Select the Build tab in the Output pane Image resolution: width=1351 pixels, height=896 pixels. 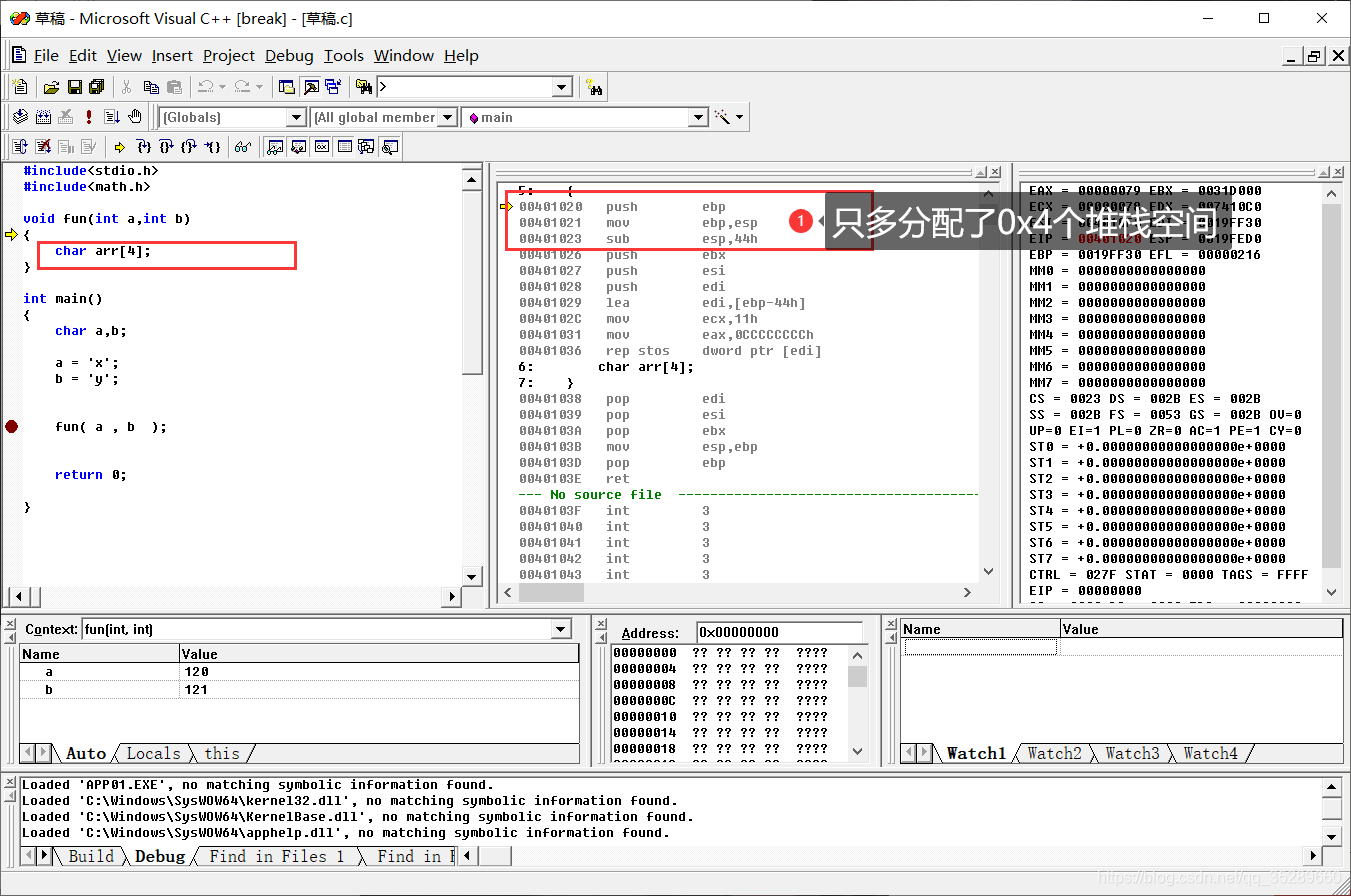[x=91, y=856]
